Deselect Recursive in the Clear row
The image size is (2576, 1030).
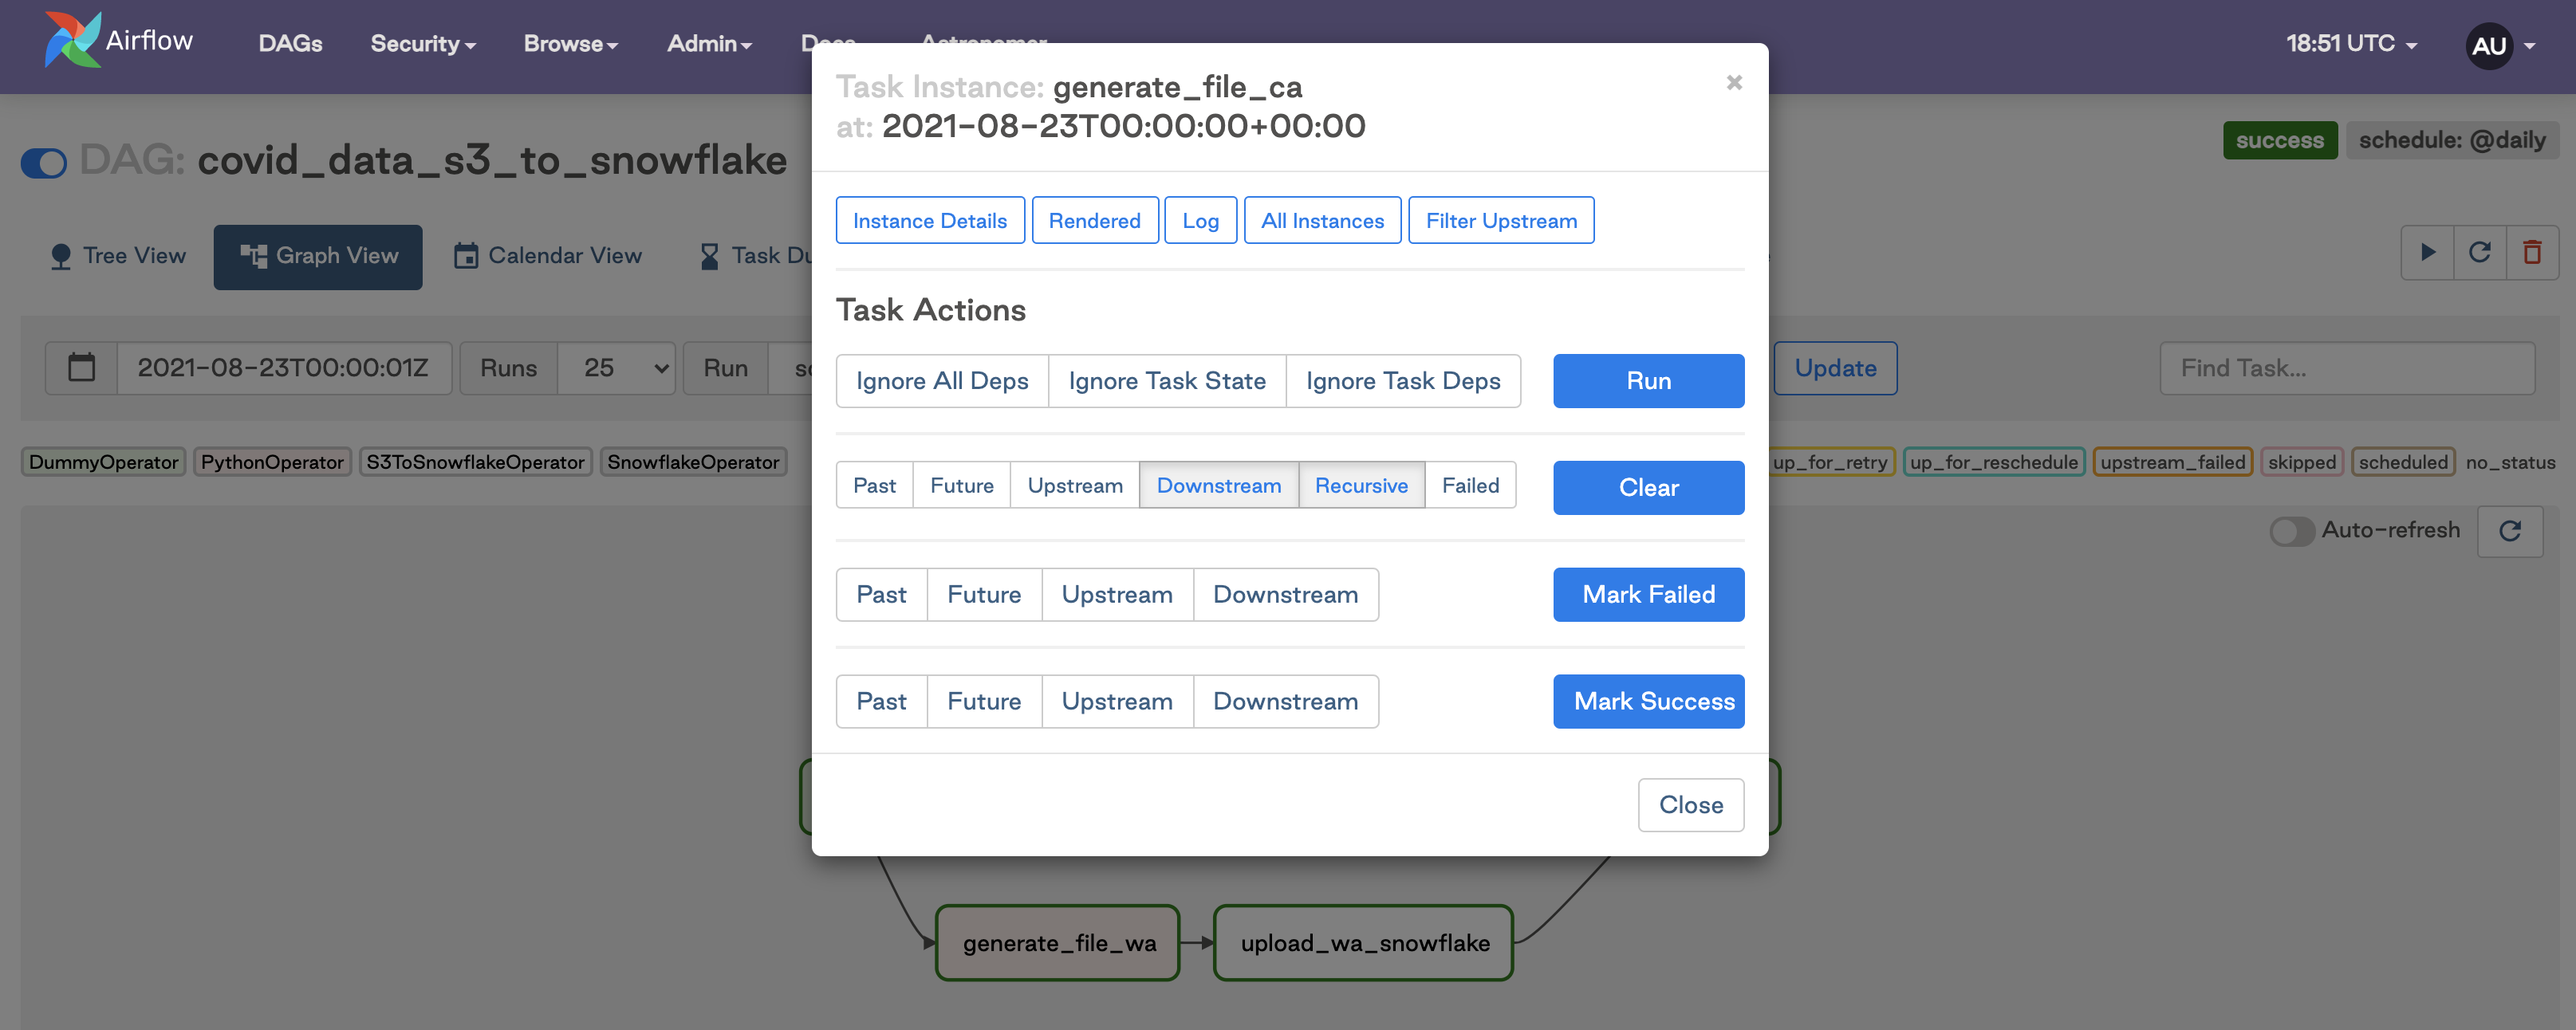click(x=1361, y=485)
